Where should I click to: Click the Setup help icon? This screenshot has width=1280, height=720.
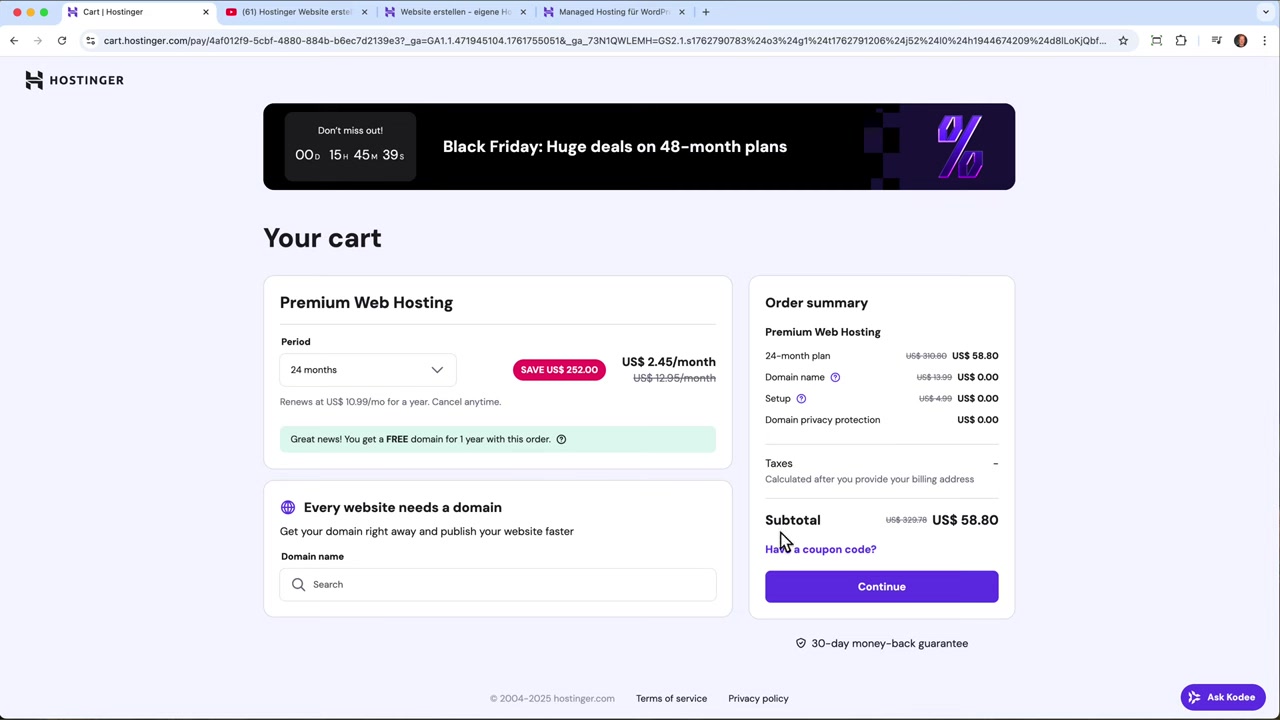pos(801,398)
